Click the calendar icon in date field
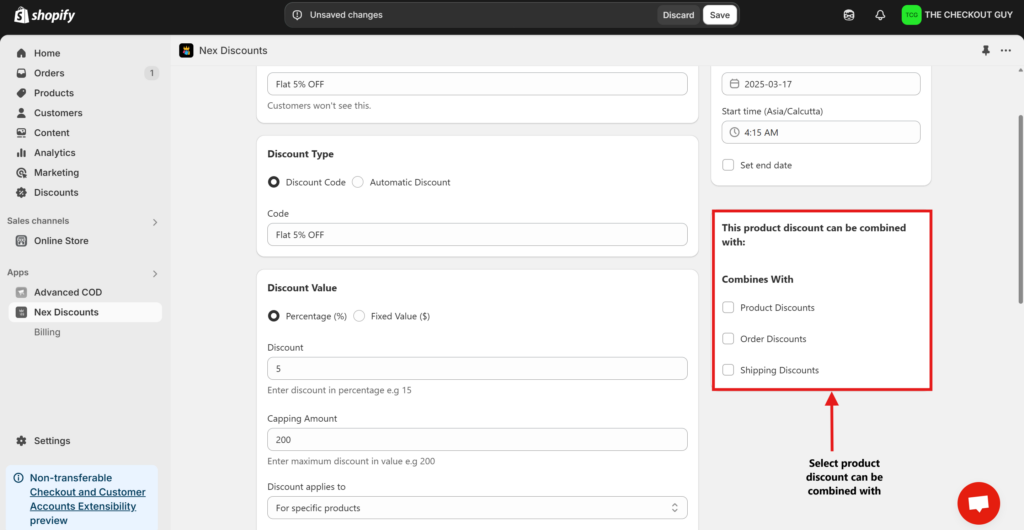1024x530 pixels. click(734, 84)
